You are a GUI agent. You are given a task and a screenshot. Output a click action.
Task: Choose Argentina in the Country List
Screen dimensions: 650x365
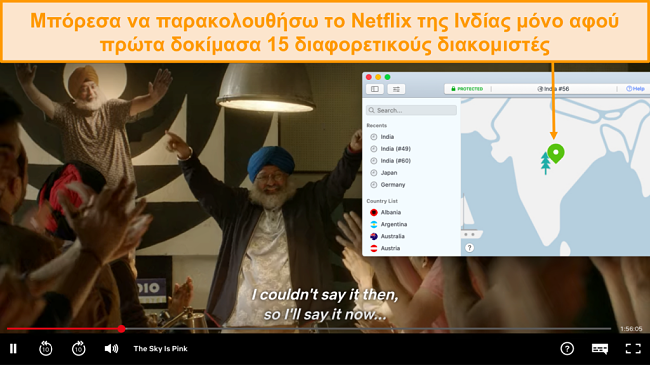[x=394, y=224]
